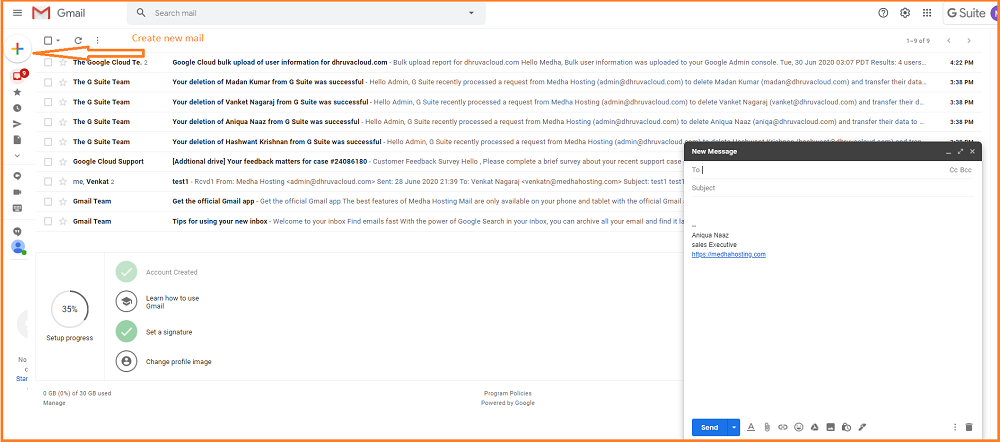This screenshot has width=1000, height=442.
Task: Tick the checkbox for the test1 email
Action: [x=48, y=181]
